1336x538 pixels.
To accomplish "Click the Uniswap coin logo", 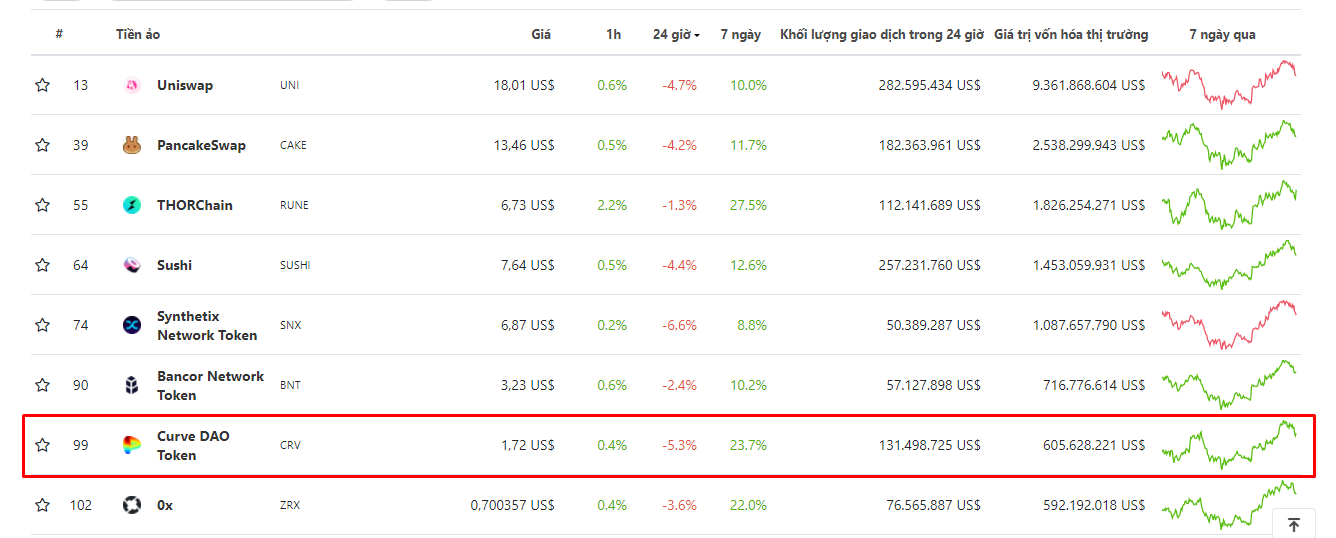I will tap(132, 85).
